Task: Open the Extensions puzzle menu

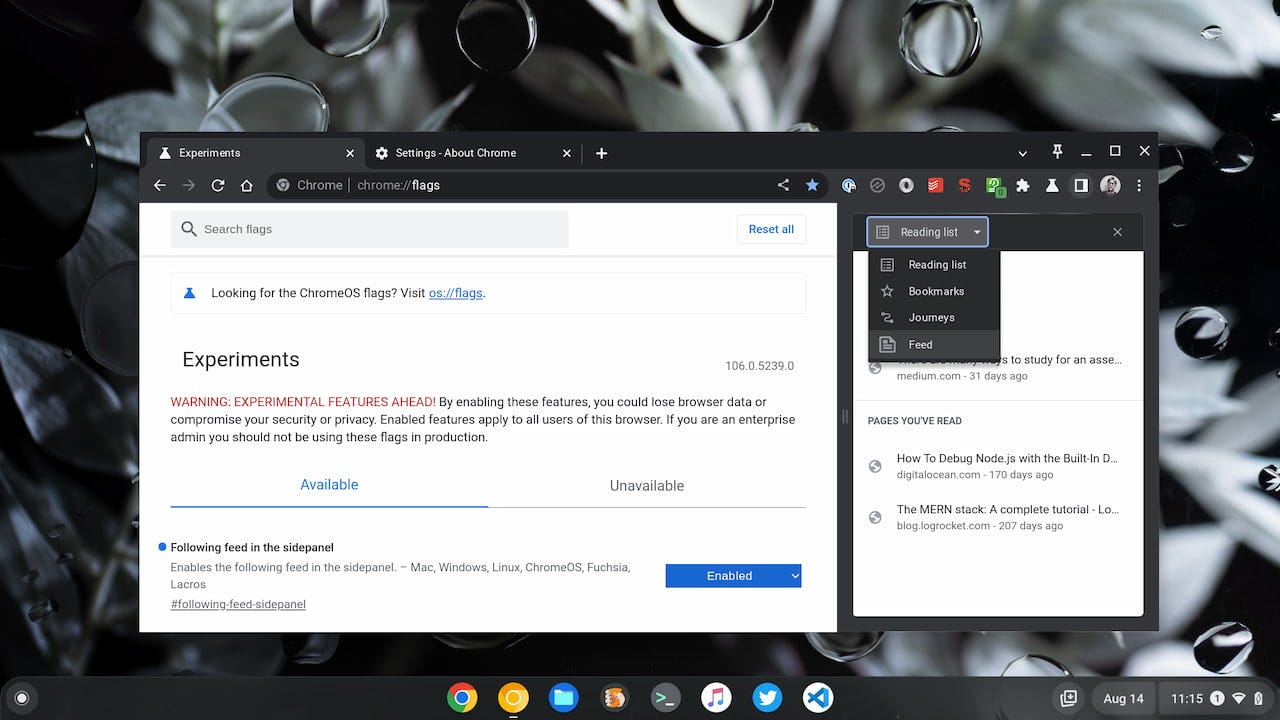Action: [1023, 185]
